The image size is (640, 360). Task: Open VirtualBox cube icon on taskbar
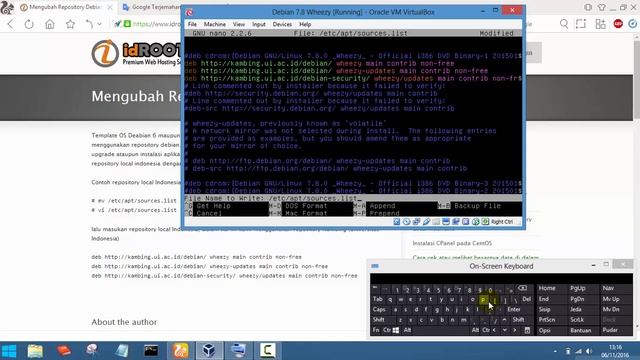tap(209, 351)
